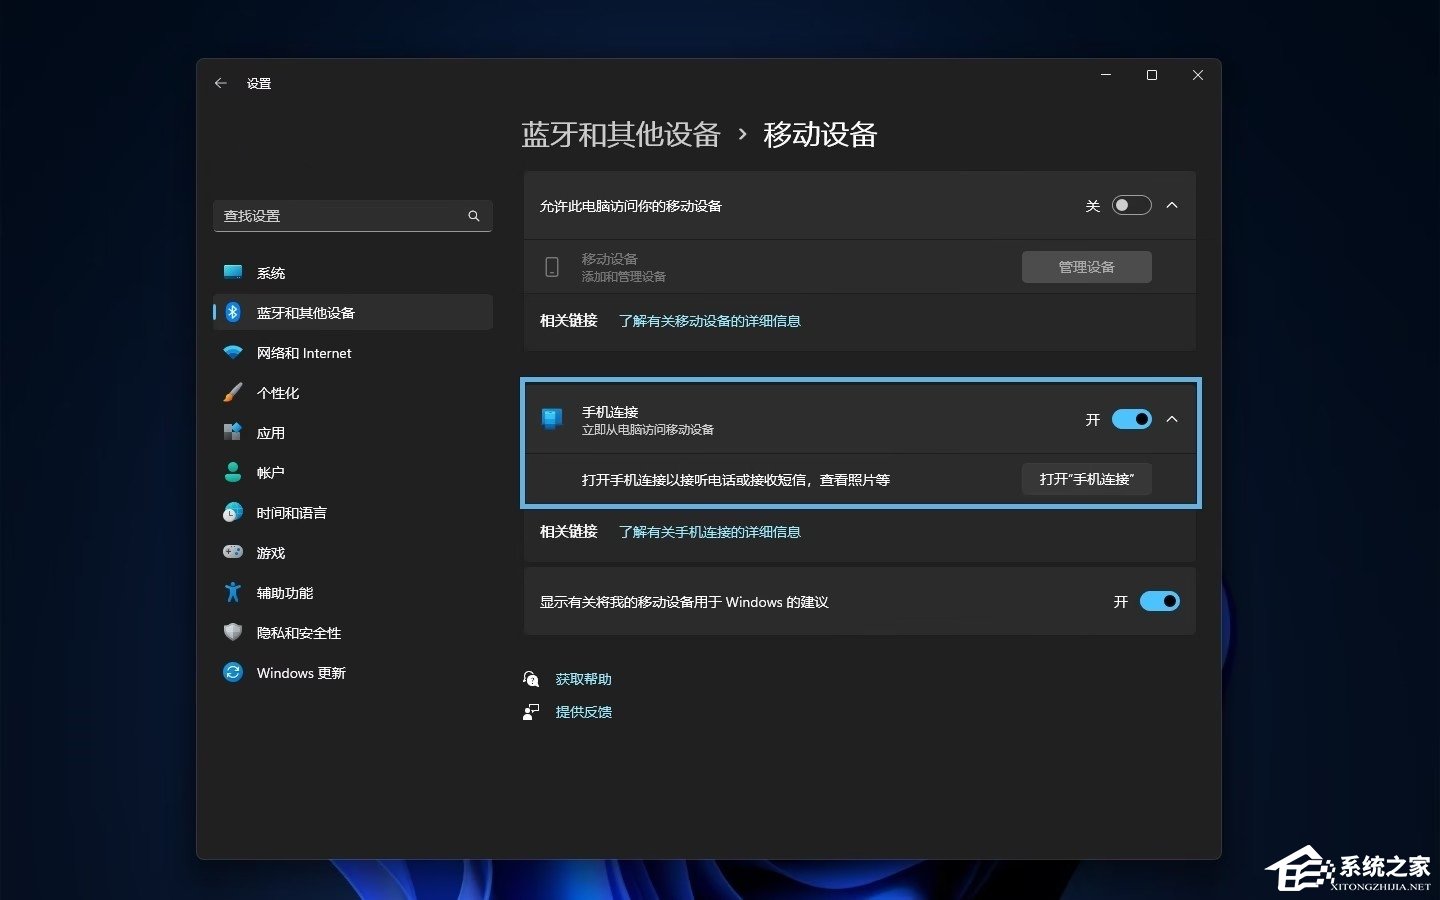Collapse the 允许此电脑访问 section chevron
Screen dimensions: 1440x900
pyautogui.click(x=1172, y=206)
